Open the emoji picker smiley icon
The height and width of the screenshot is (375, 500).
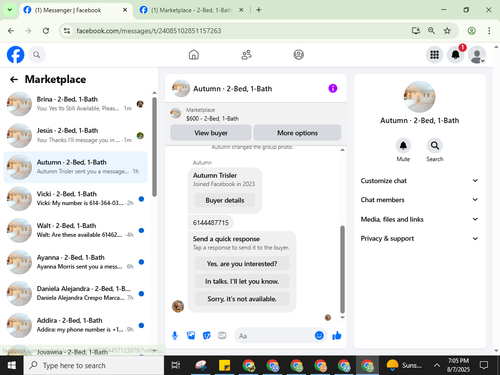click(319, 335)
